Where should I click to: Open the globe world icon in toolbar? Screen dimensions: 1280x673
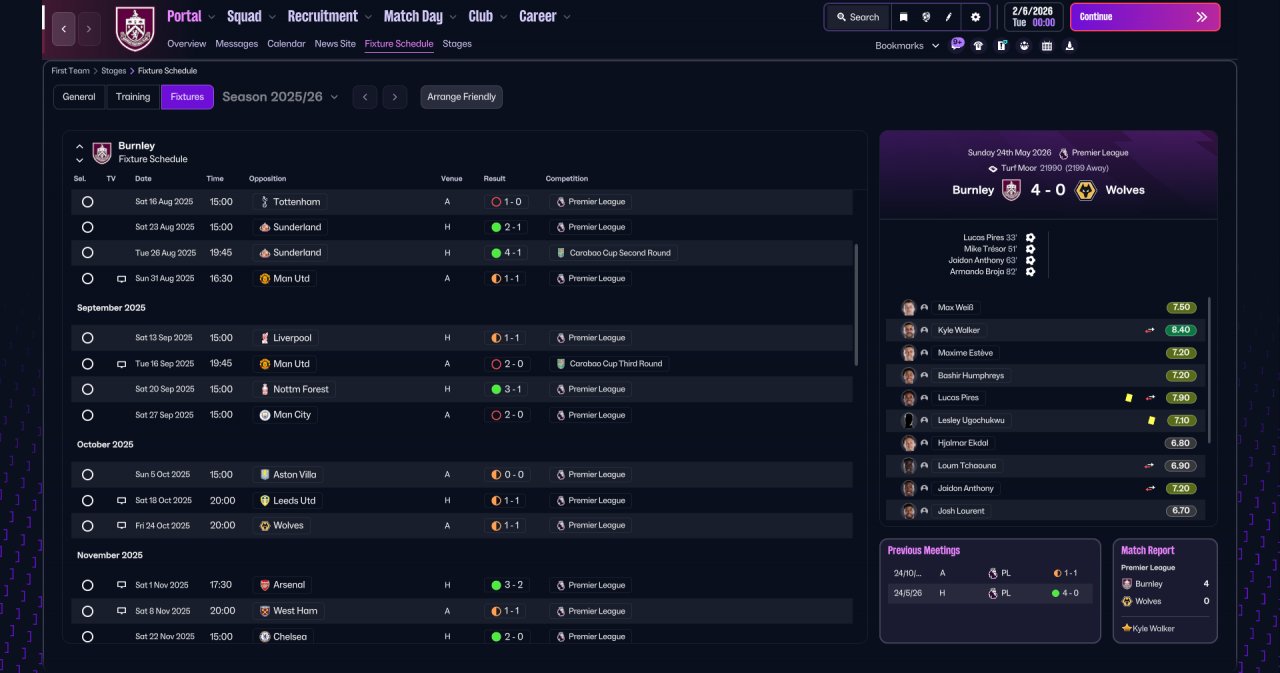[x=927, y=17]
